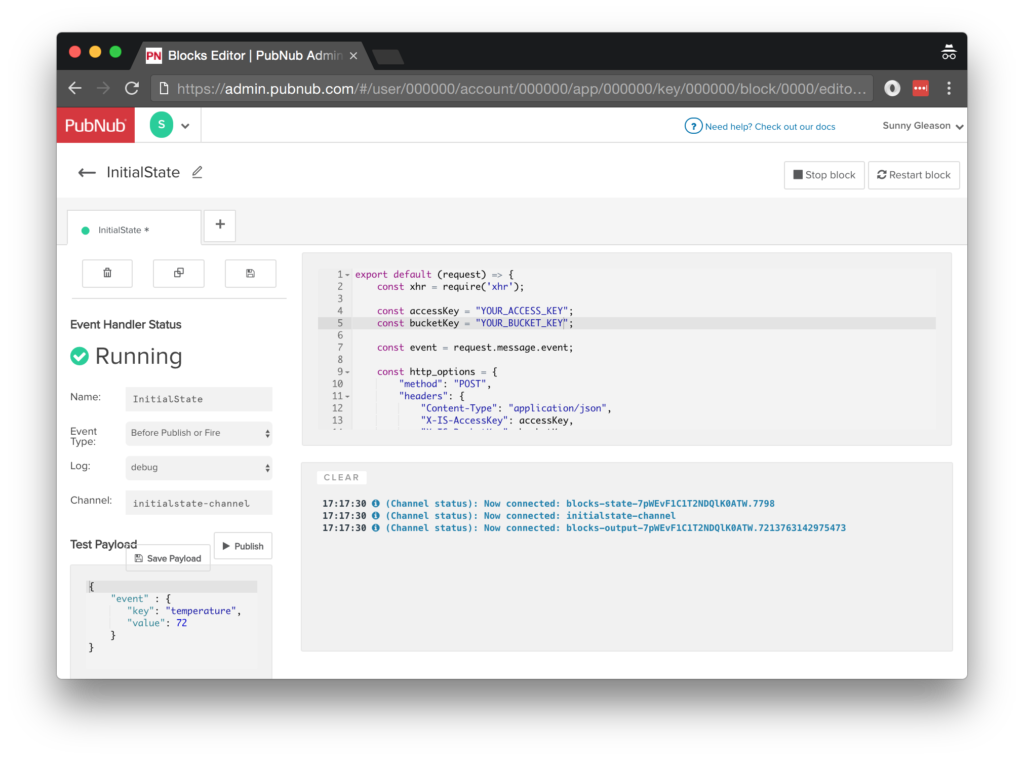This screenshot has width=1024, height=760.
Task: Click the pencil edit icon beside InitialState
Action: tap(197, 172)
